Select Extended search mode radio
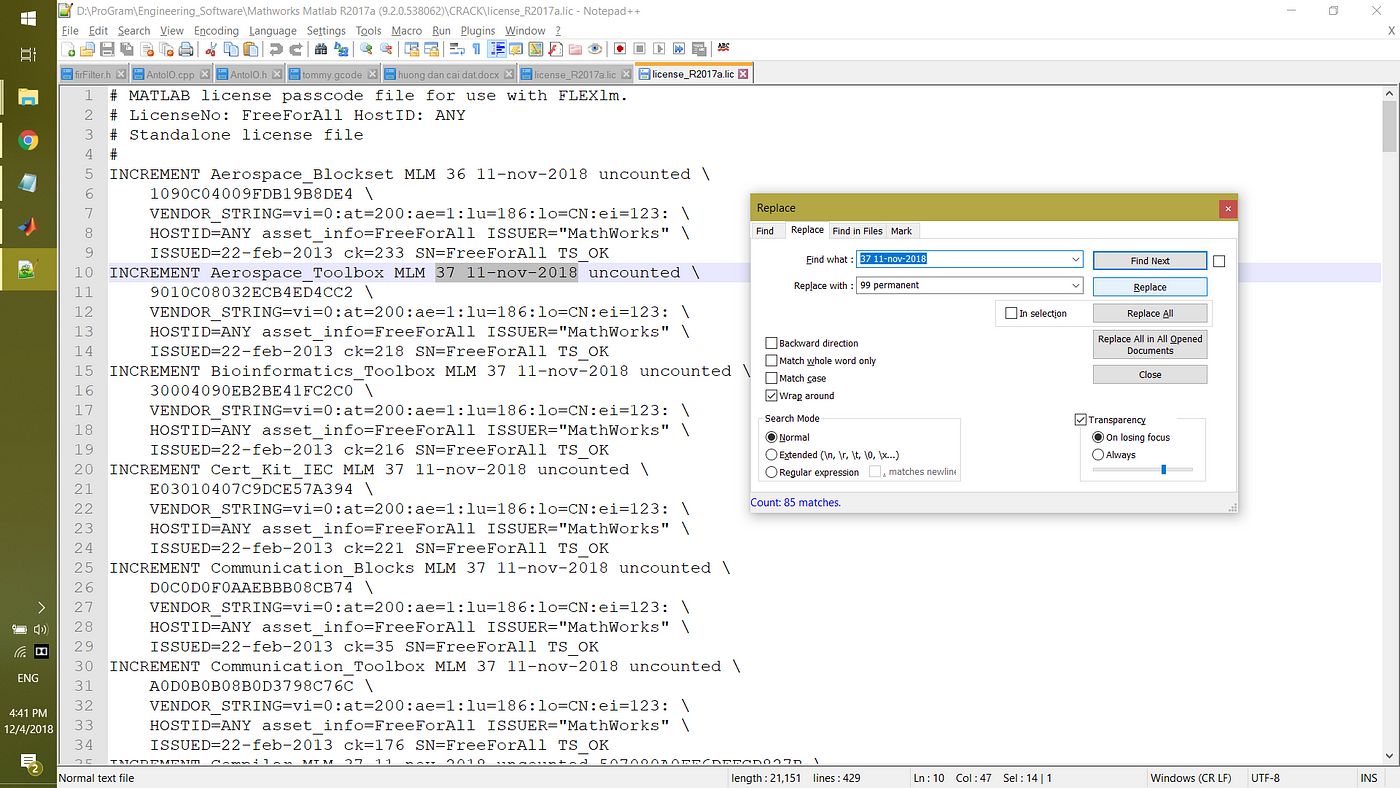The image size is (1400, 788). click(x=771, y=454)
